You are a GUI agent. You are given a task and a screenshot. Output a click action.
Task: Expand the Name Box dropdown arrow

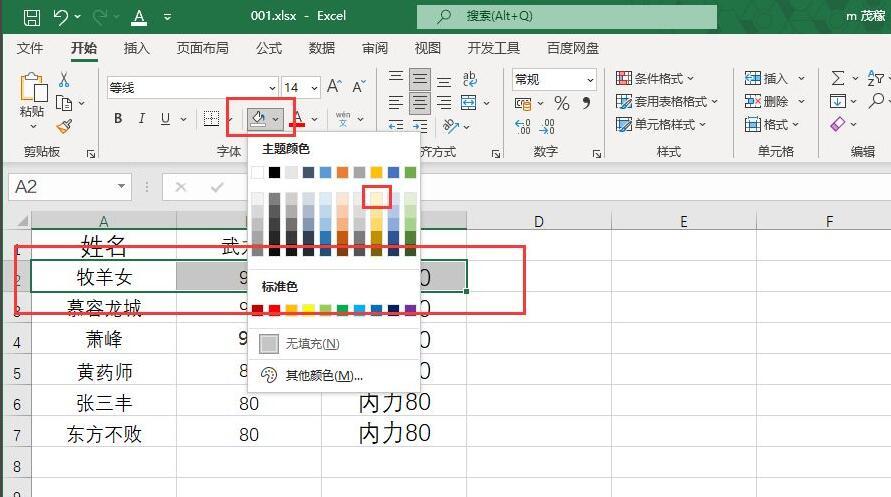(121, 186)
